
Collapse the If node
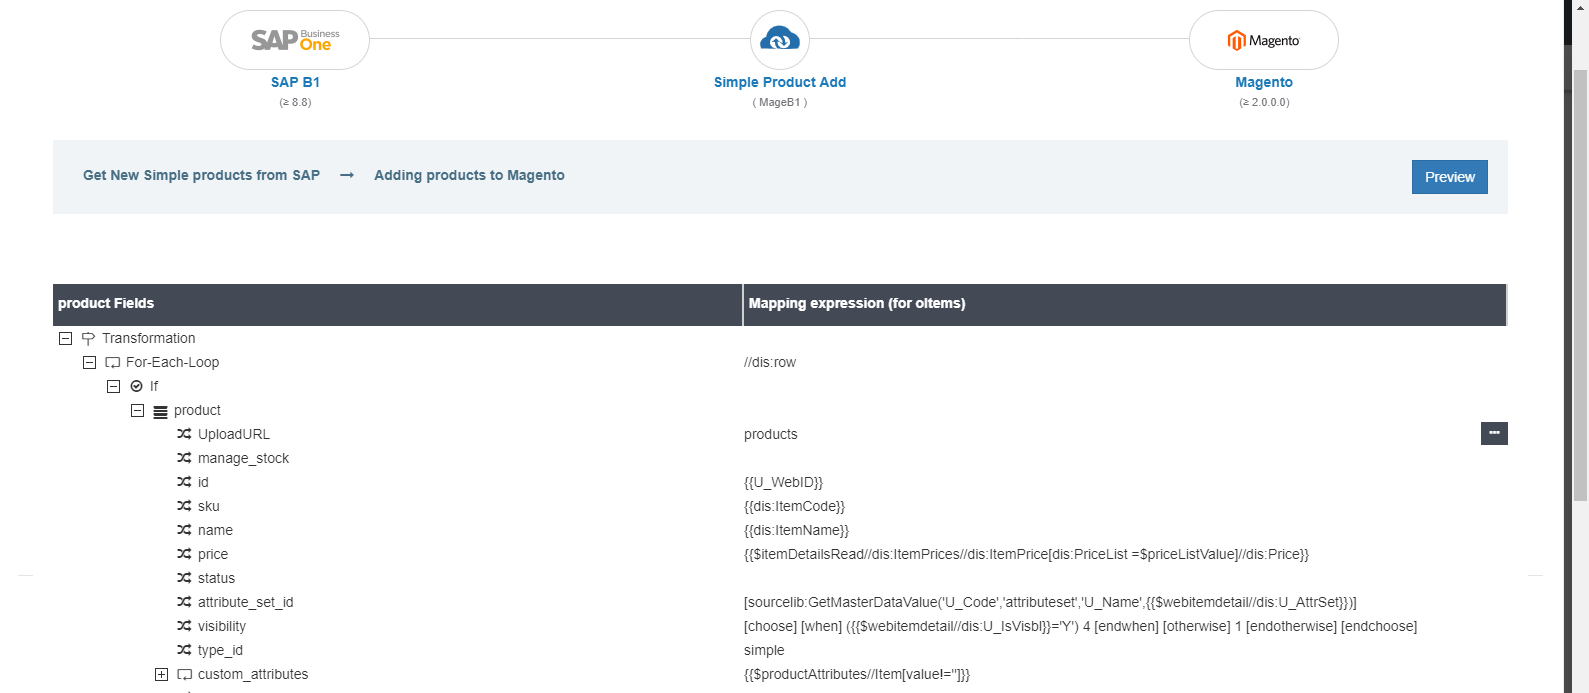click(x=113, y=386)
